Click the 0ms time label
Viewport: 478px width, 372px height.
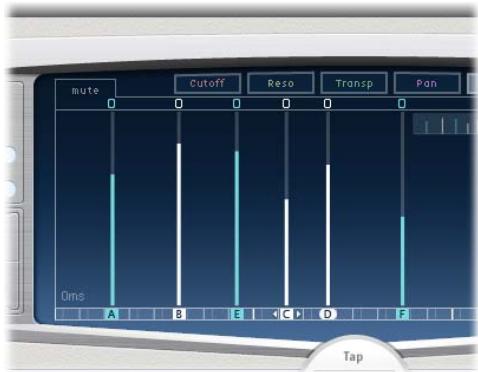pos(73,296)
